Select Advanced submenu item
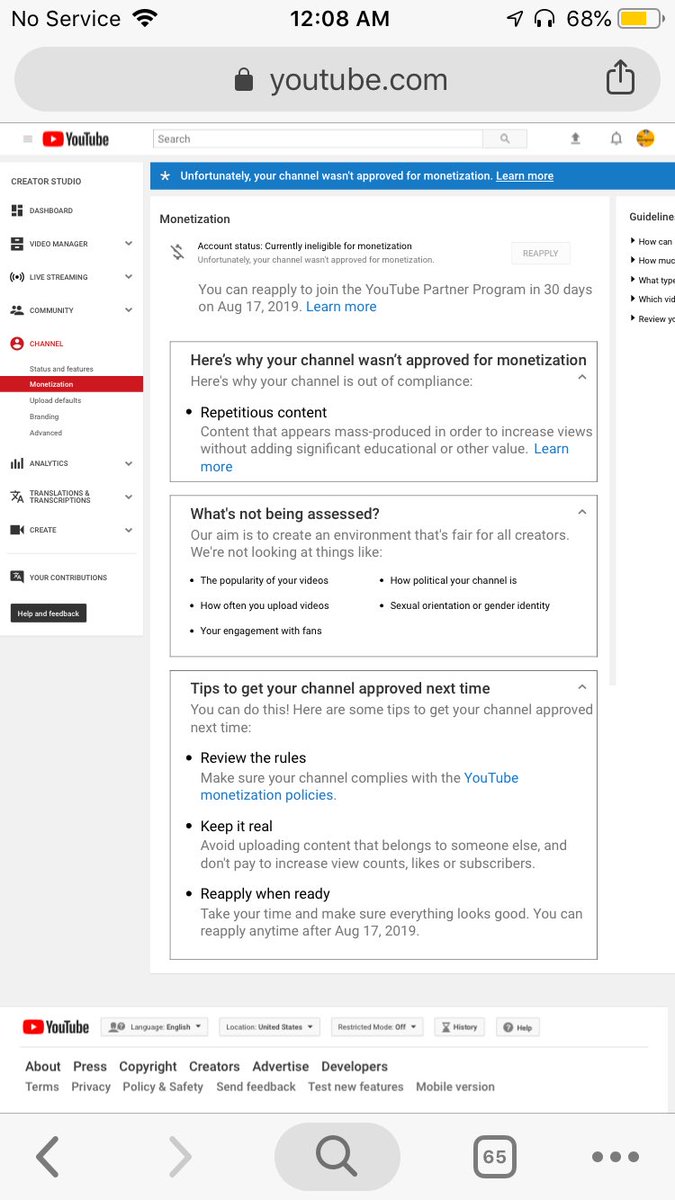675x1200 pixels. [x=46, y=433]
